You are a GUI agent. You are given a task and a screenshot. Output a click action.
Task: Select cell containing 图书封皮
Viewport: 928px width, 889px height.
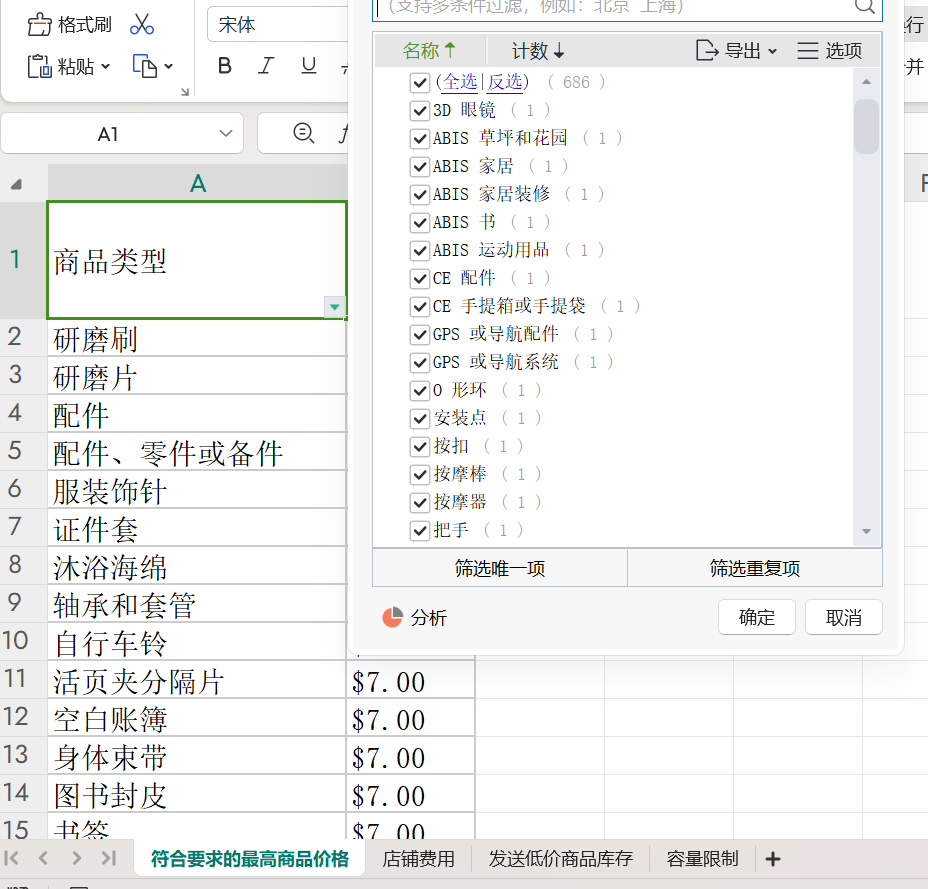click(x=197, y=794)
